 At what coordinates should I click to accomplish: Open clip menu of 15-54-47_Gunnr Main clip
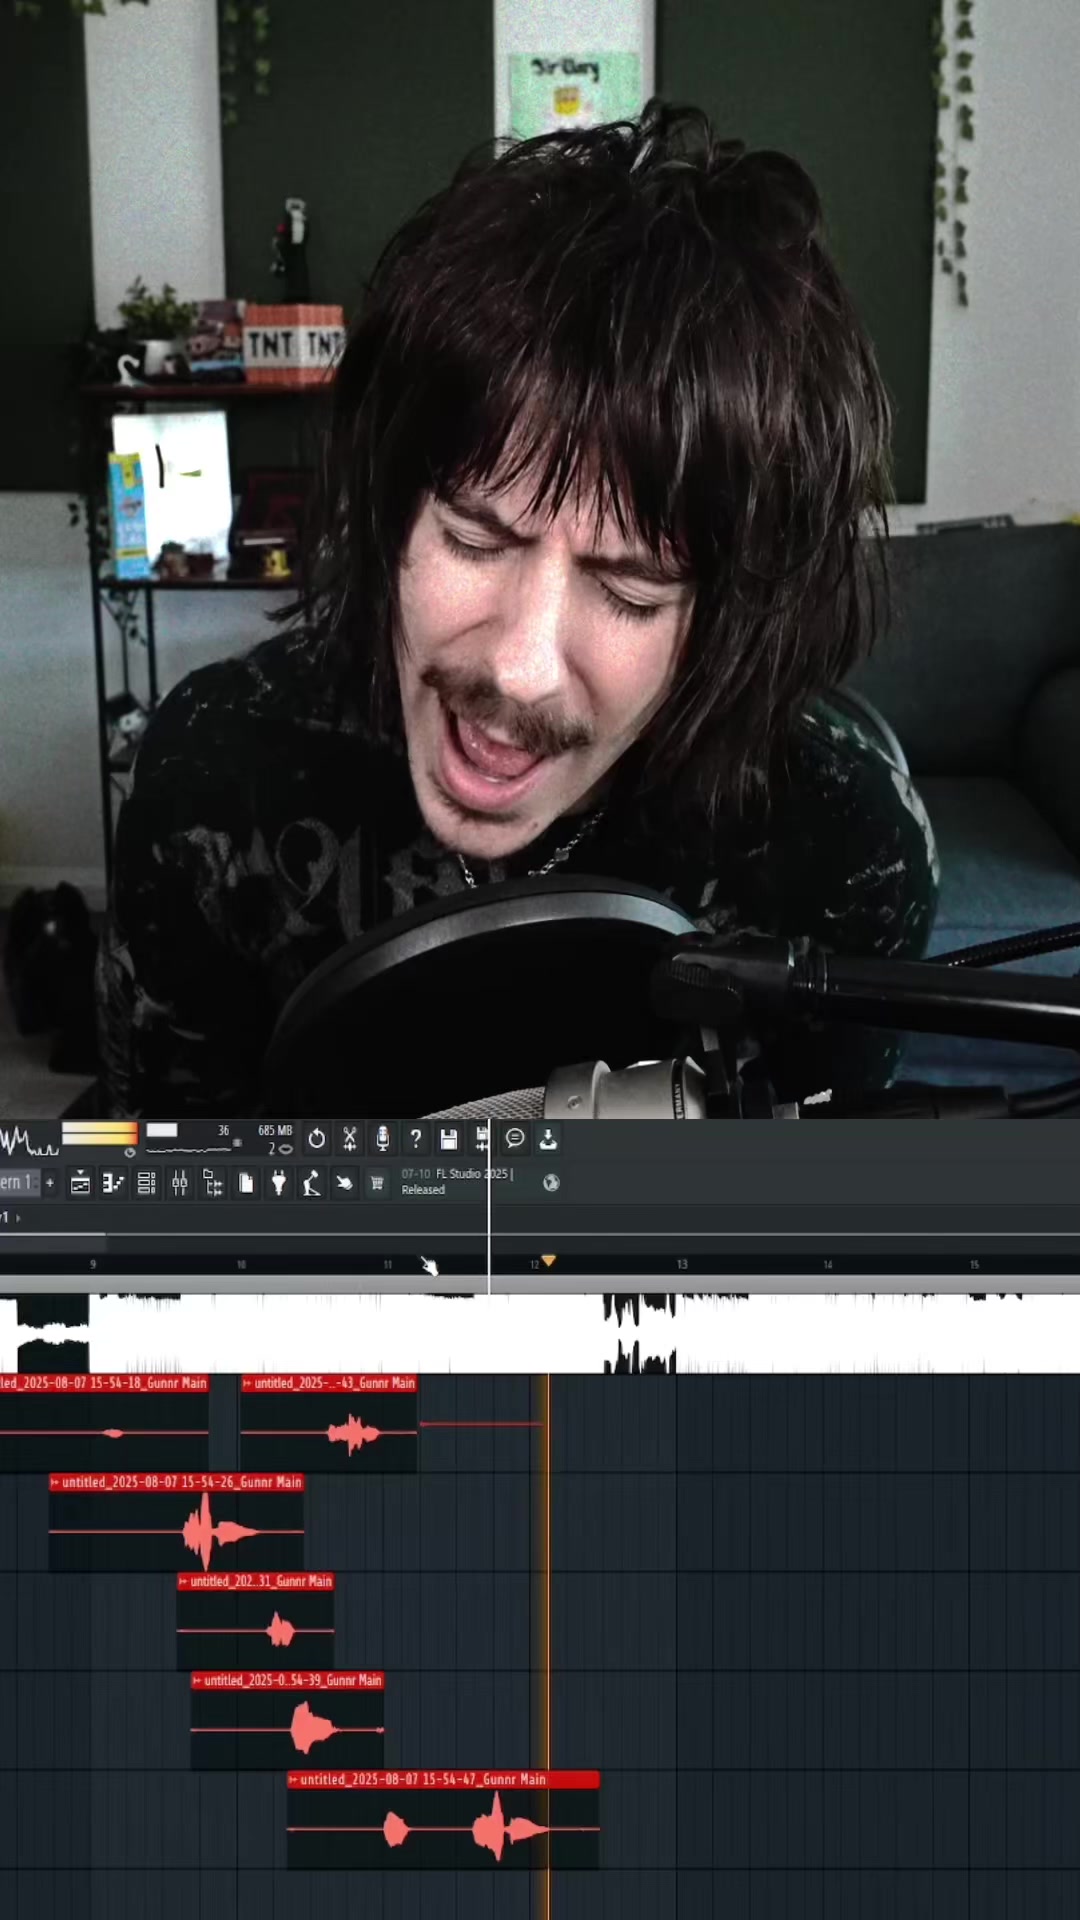(x=293, y=1779)
